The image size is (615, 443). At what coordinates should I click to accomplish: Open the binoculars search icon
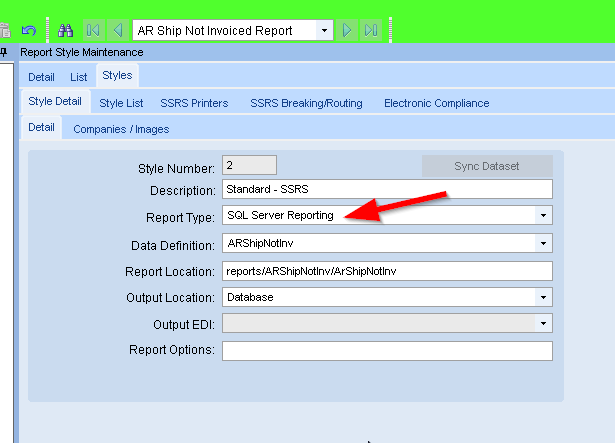pos(66,30)
